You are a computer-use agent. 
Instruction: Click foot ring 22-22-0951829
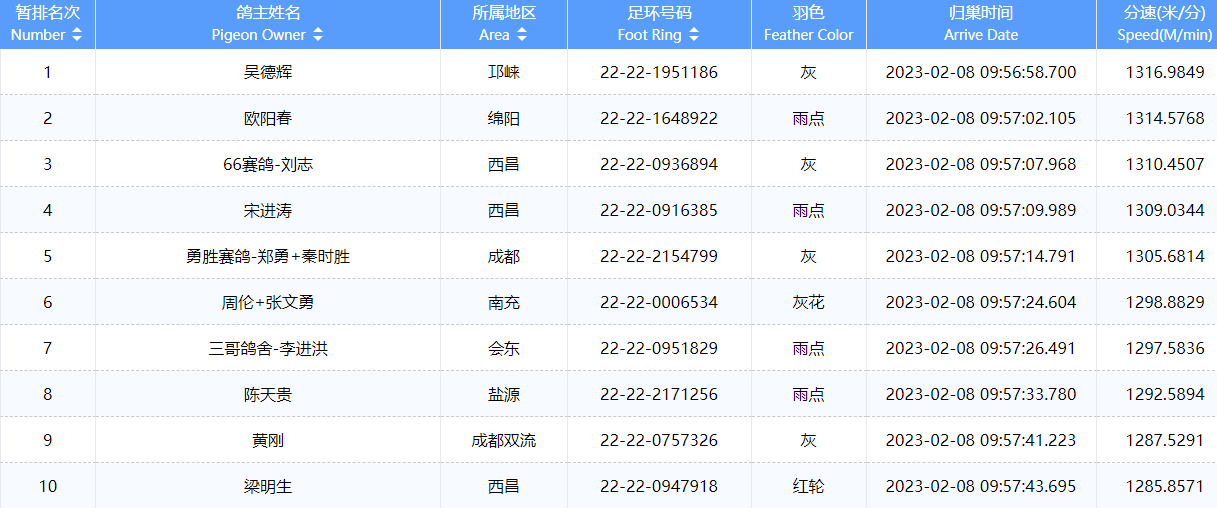click(x=658, y=349)
